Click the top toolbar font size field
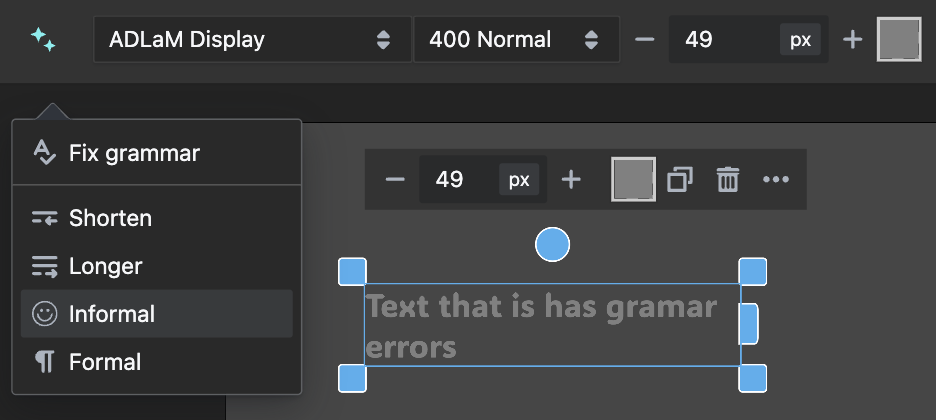936x420 pixels. point(723,39)
